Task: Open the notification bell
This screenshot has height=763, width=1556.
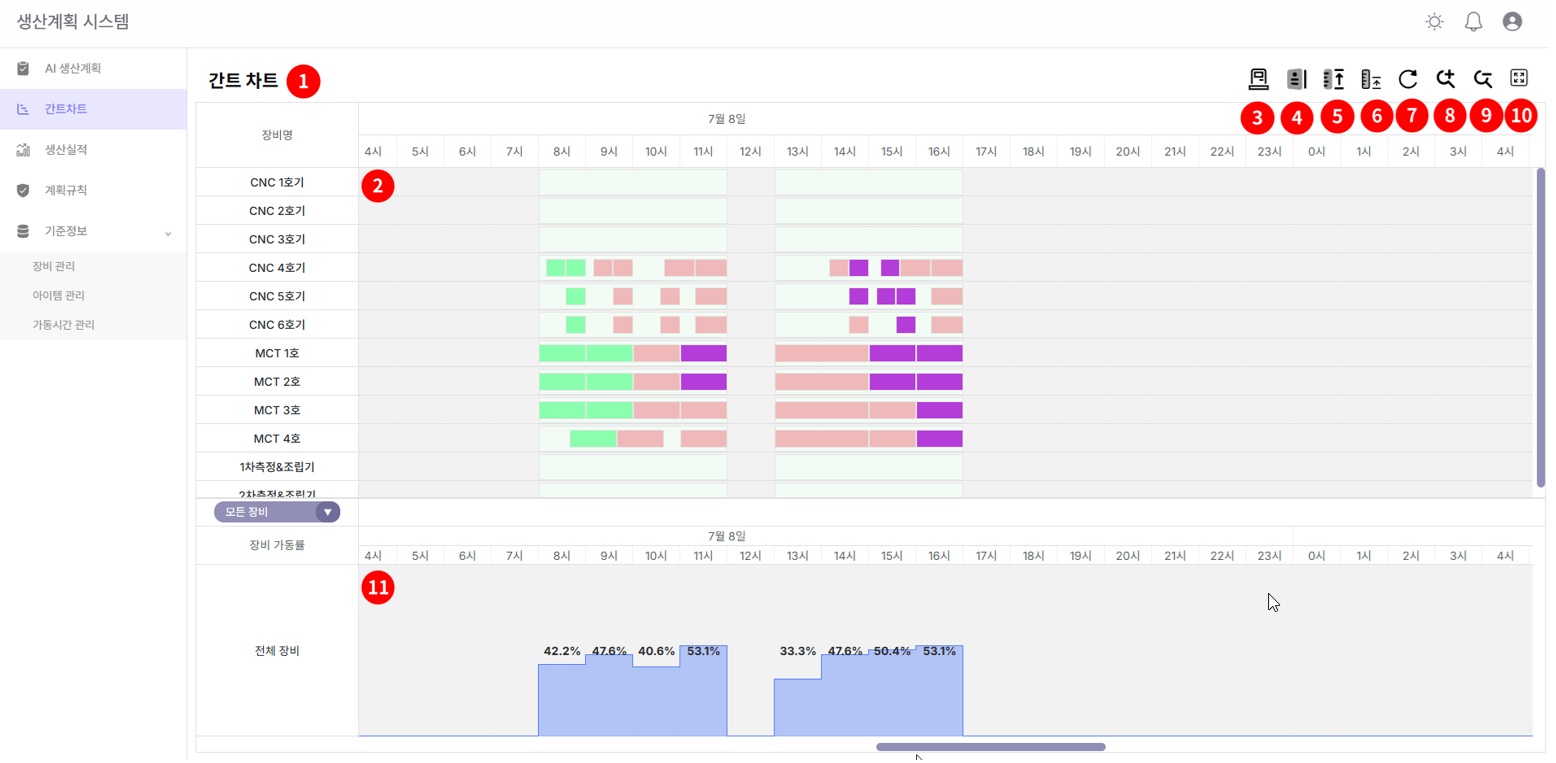Action: (x=1472, y=21)
